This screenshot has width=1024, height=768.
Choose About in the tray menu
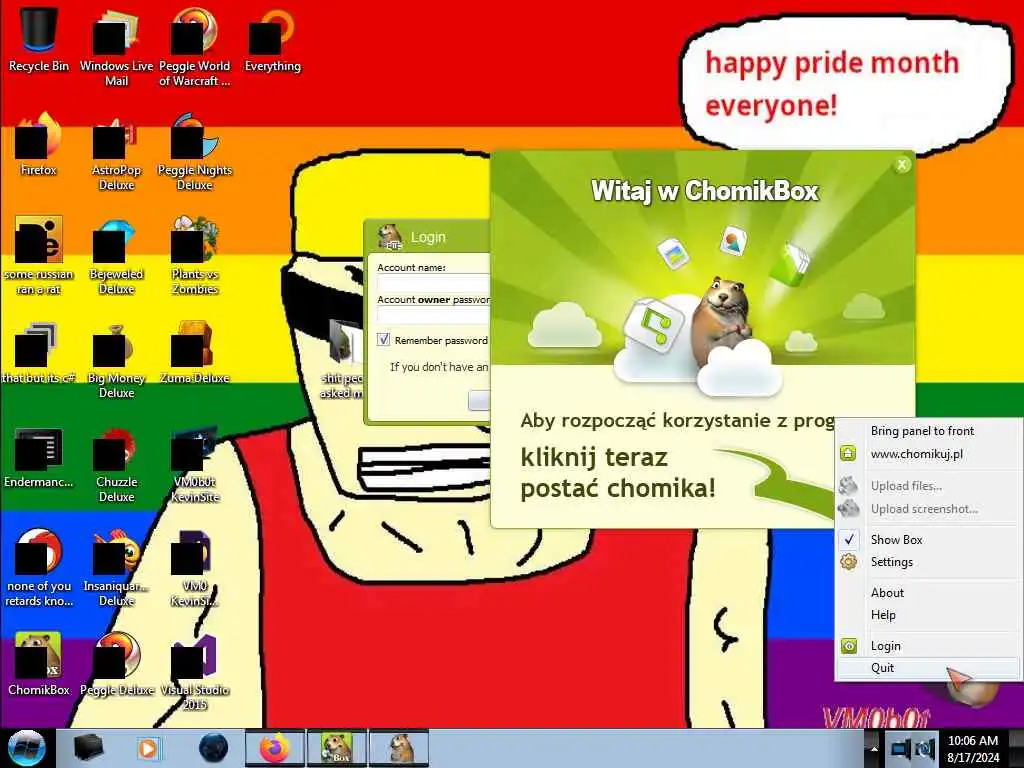pos(929,592)
